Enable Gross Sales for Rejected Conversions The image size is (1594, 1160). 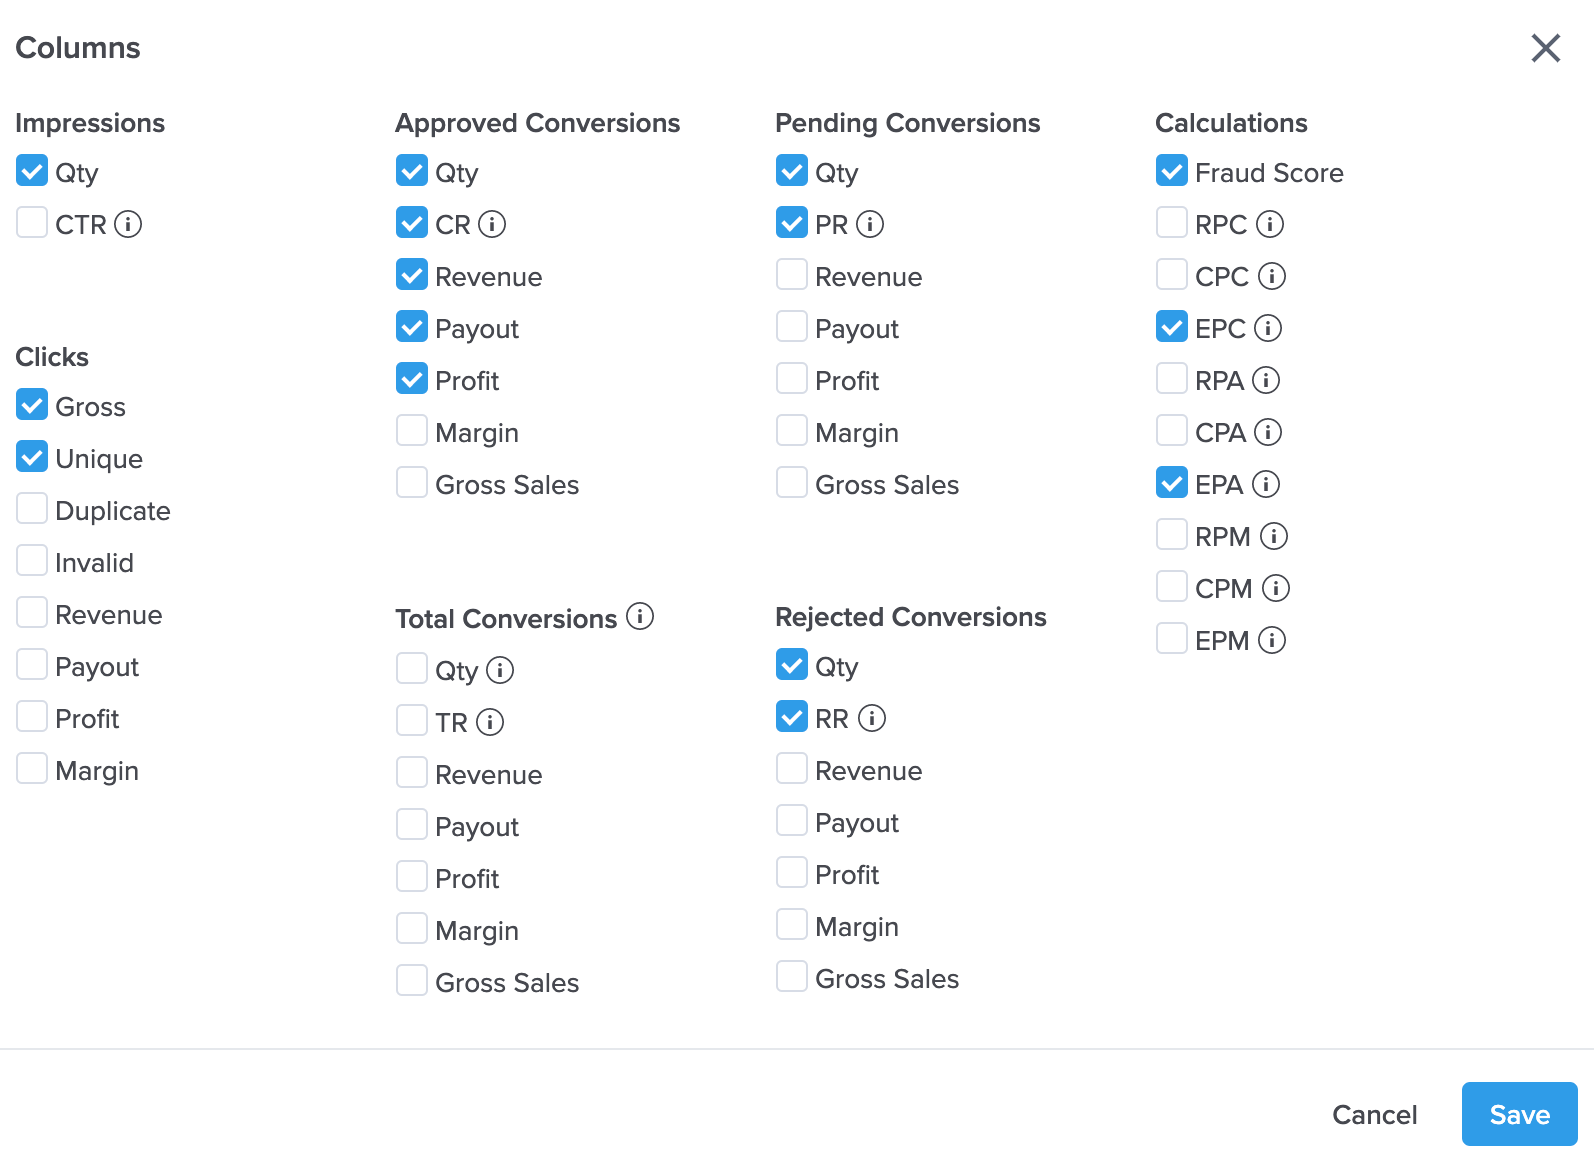tap(791, 976)
